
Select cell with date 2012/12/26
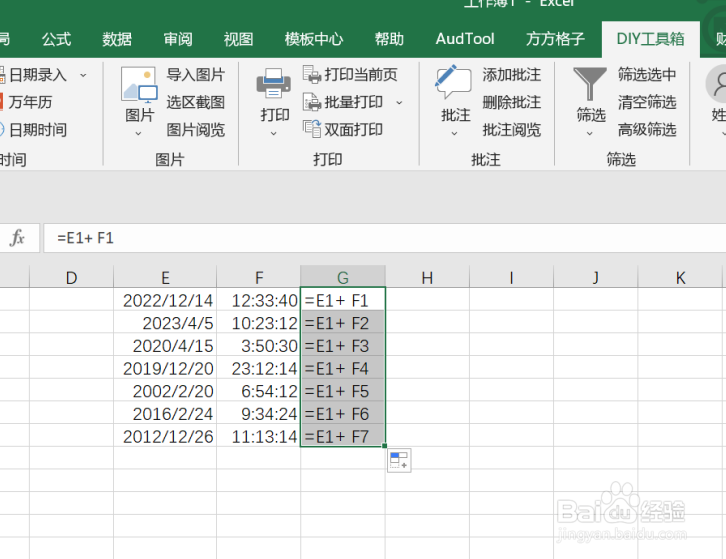(165, 436)
